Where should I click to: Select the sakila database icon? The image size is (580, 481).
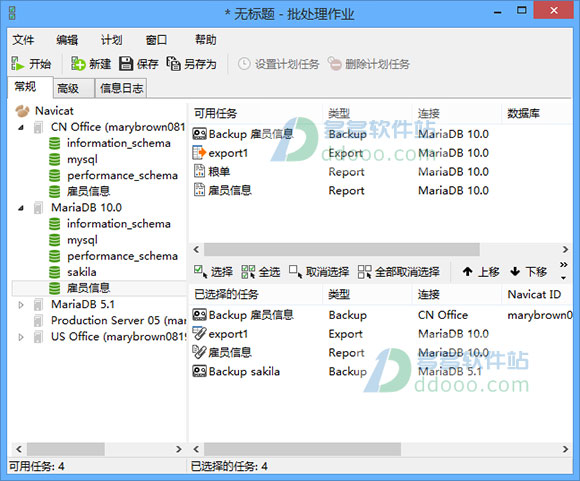point(54,272)
